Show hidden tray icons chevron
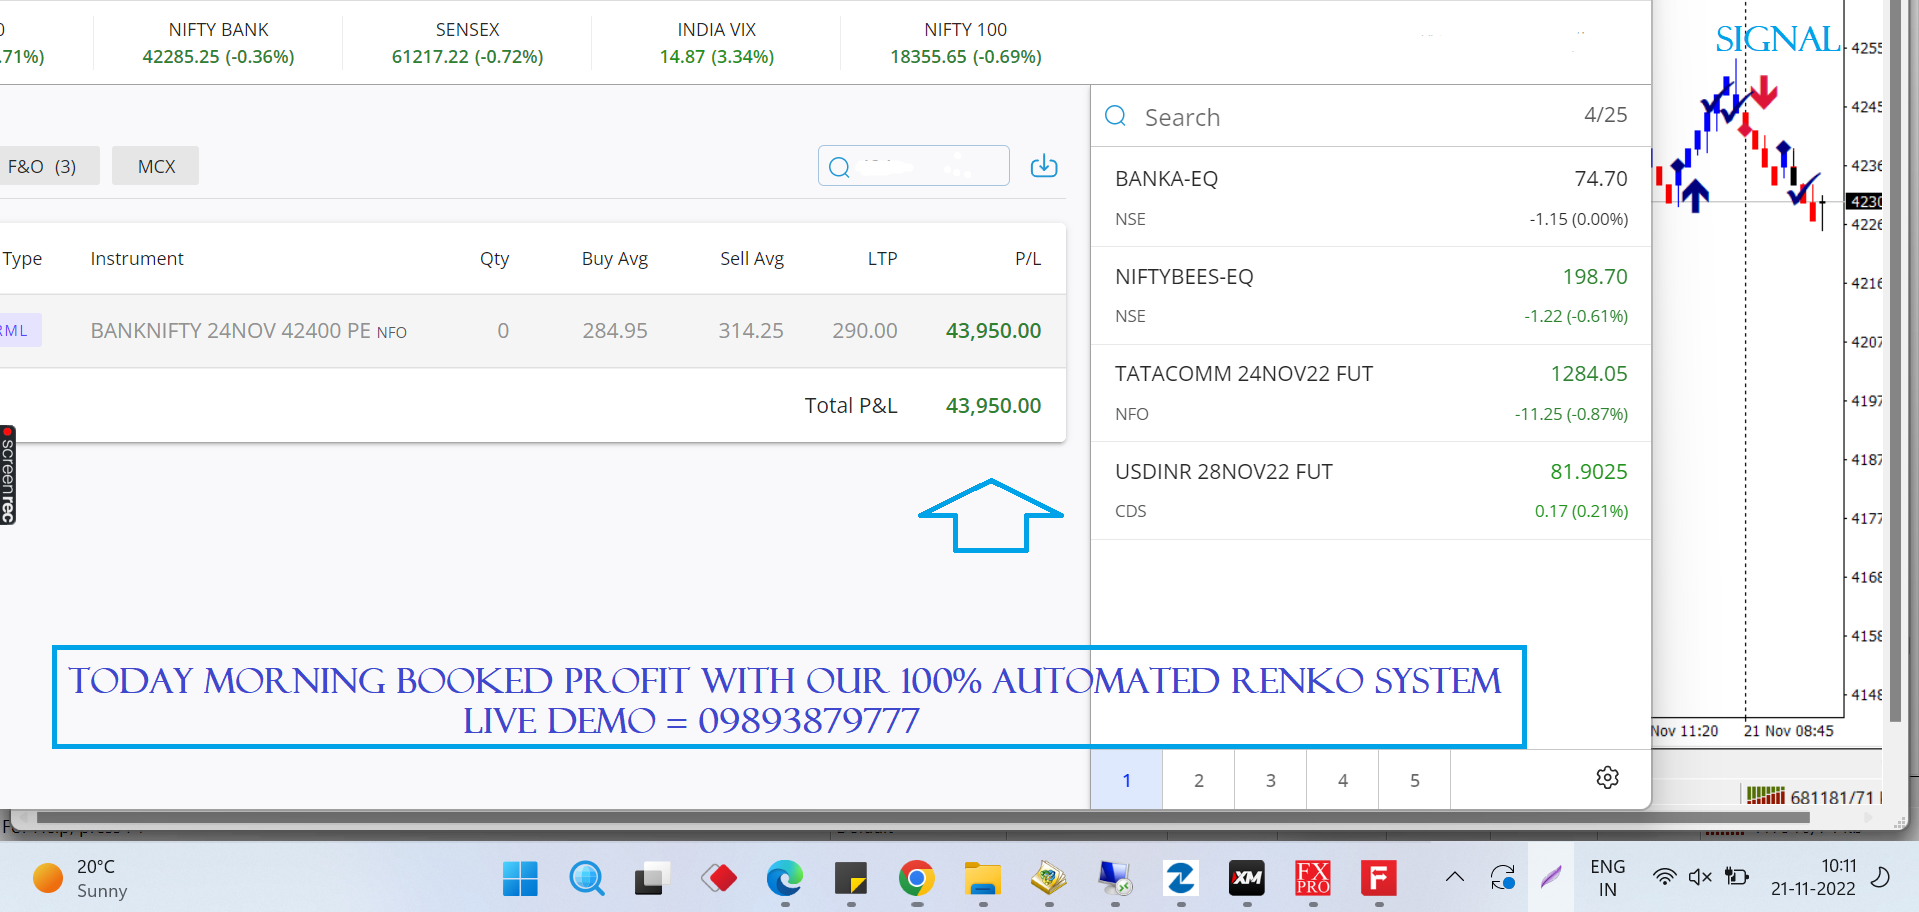 1455,877
